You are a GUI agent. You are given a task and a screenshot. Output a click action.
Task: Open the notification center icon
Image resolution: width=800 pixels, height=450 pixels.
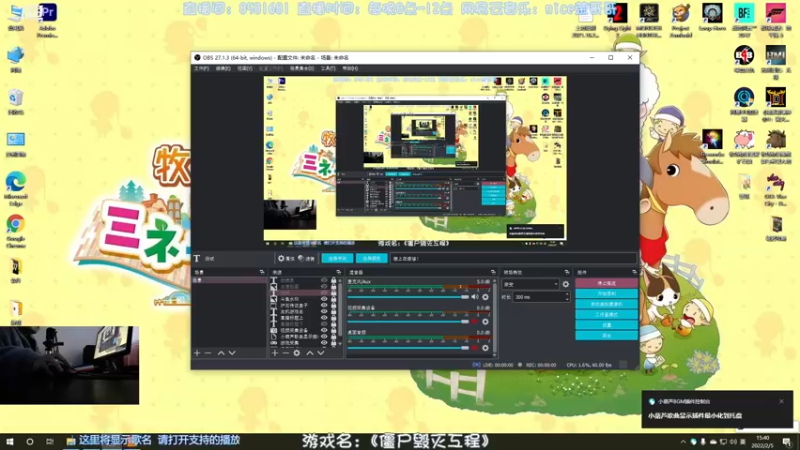(787, 442)
